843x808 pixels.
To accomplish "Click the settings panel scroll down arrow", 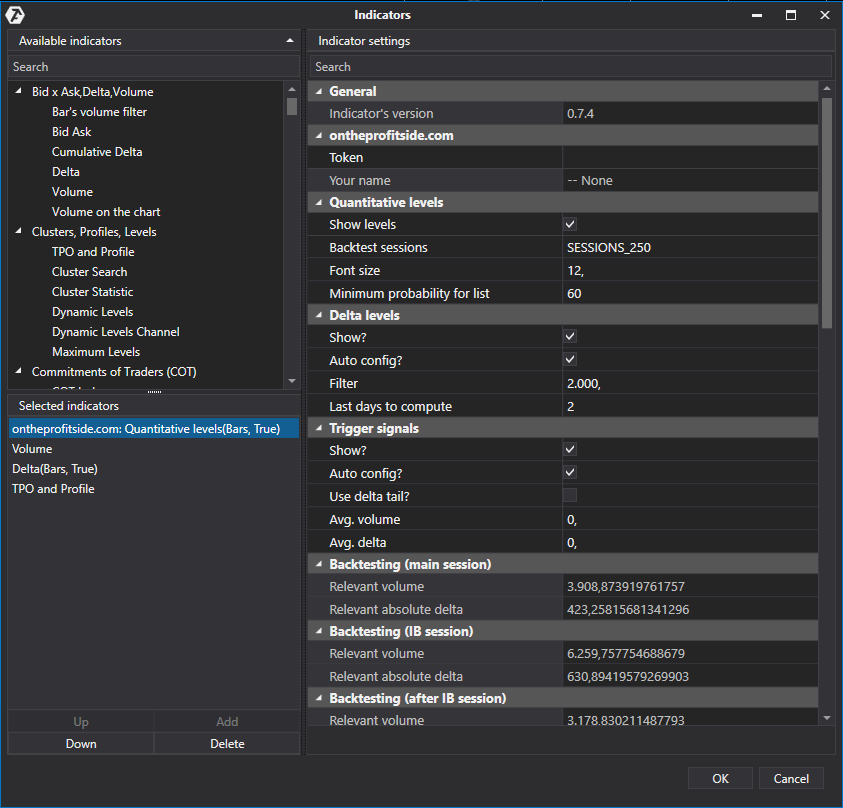I will point(827,718).
